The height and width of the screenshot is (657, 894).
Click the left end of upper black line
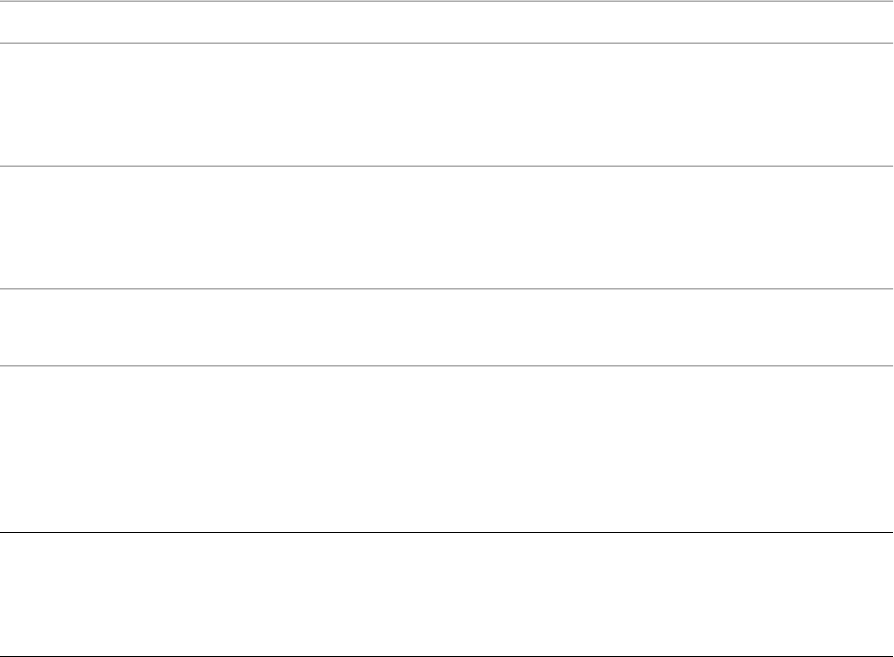pos(4,533)
